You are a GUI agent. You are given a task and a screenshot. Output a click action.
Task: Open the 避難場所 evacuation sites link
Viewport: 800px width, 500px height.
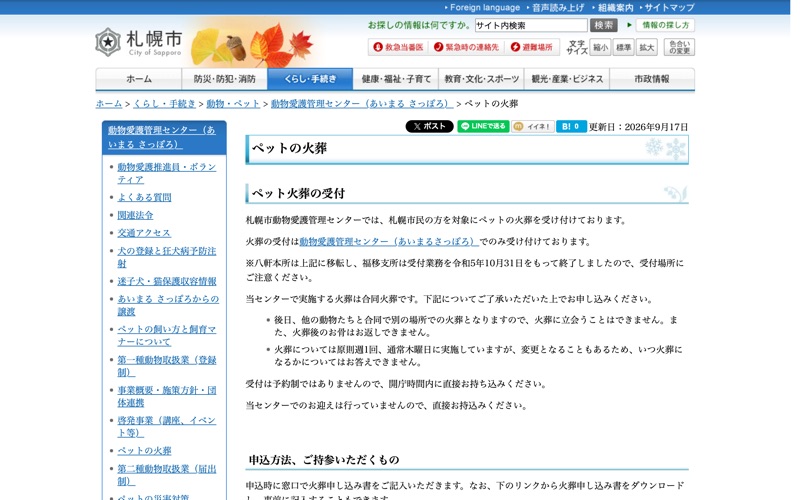point(531,47)
